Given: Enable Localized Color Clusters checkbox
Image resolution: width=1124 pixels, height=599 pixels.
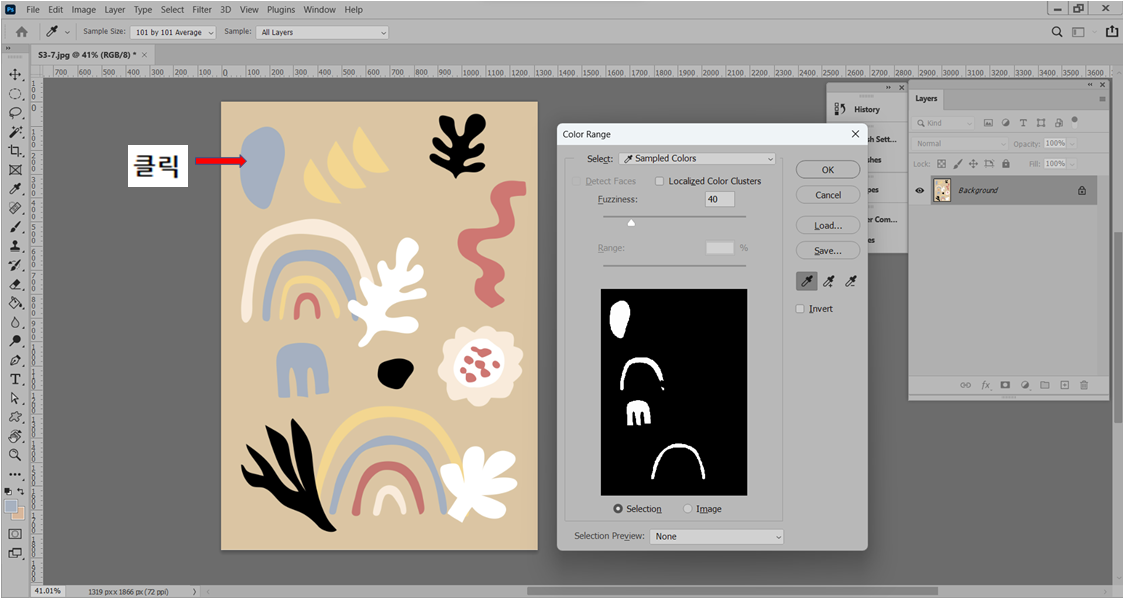Looking at the screenshot, I should point(659,181).
